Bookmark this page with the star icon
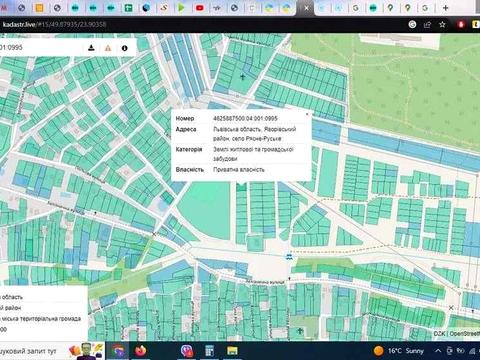 click(x=442, y=24)
